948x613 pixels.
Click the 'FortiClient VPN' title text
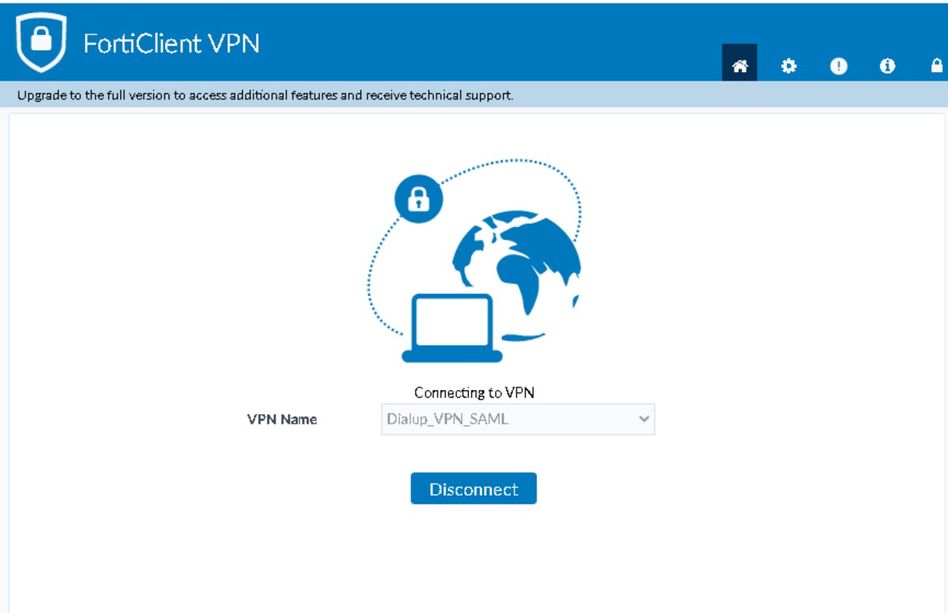pos(172,44)
